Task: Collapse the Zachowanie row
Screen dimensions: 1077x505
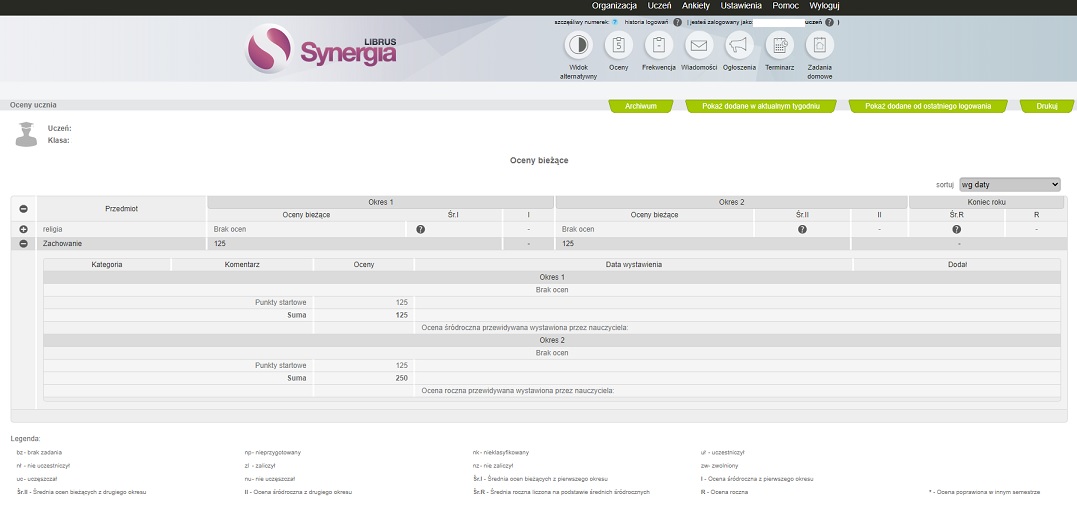Action: 23,243
